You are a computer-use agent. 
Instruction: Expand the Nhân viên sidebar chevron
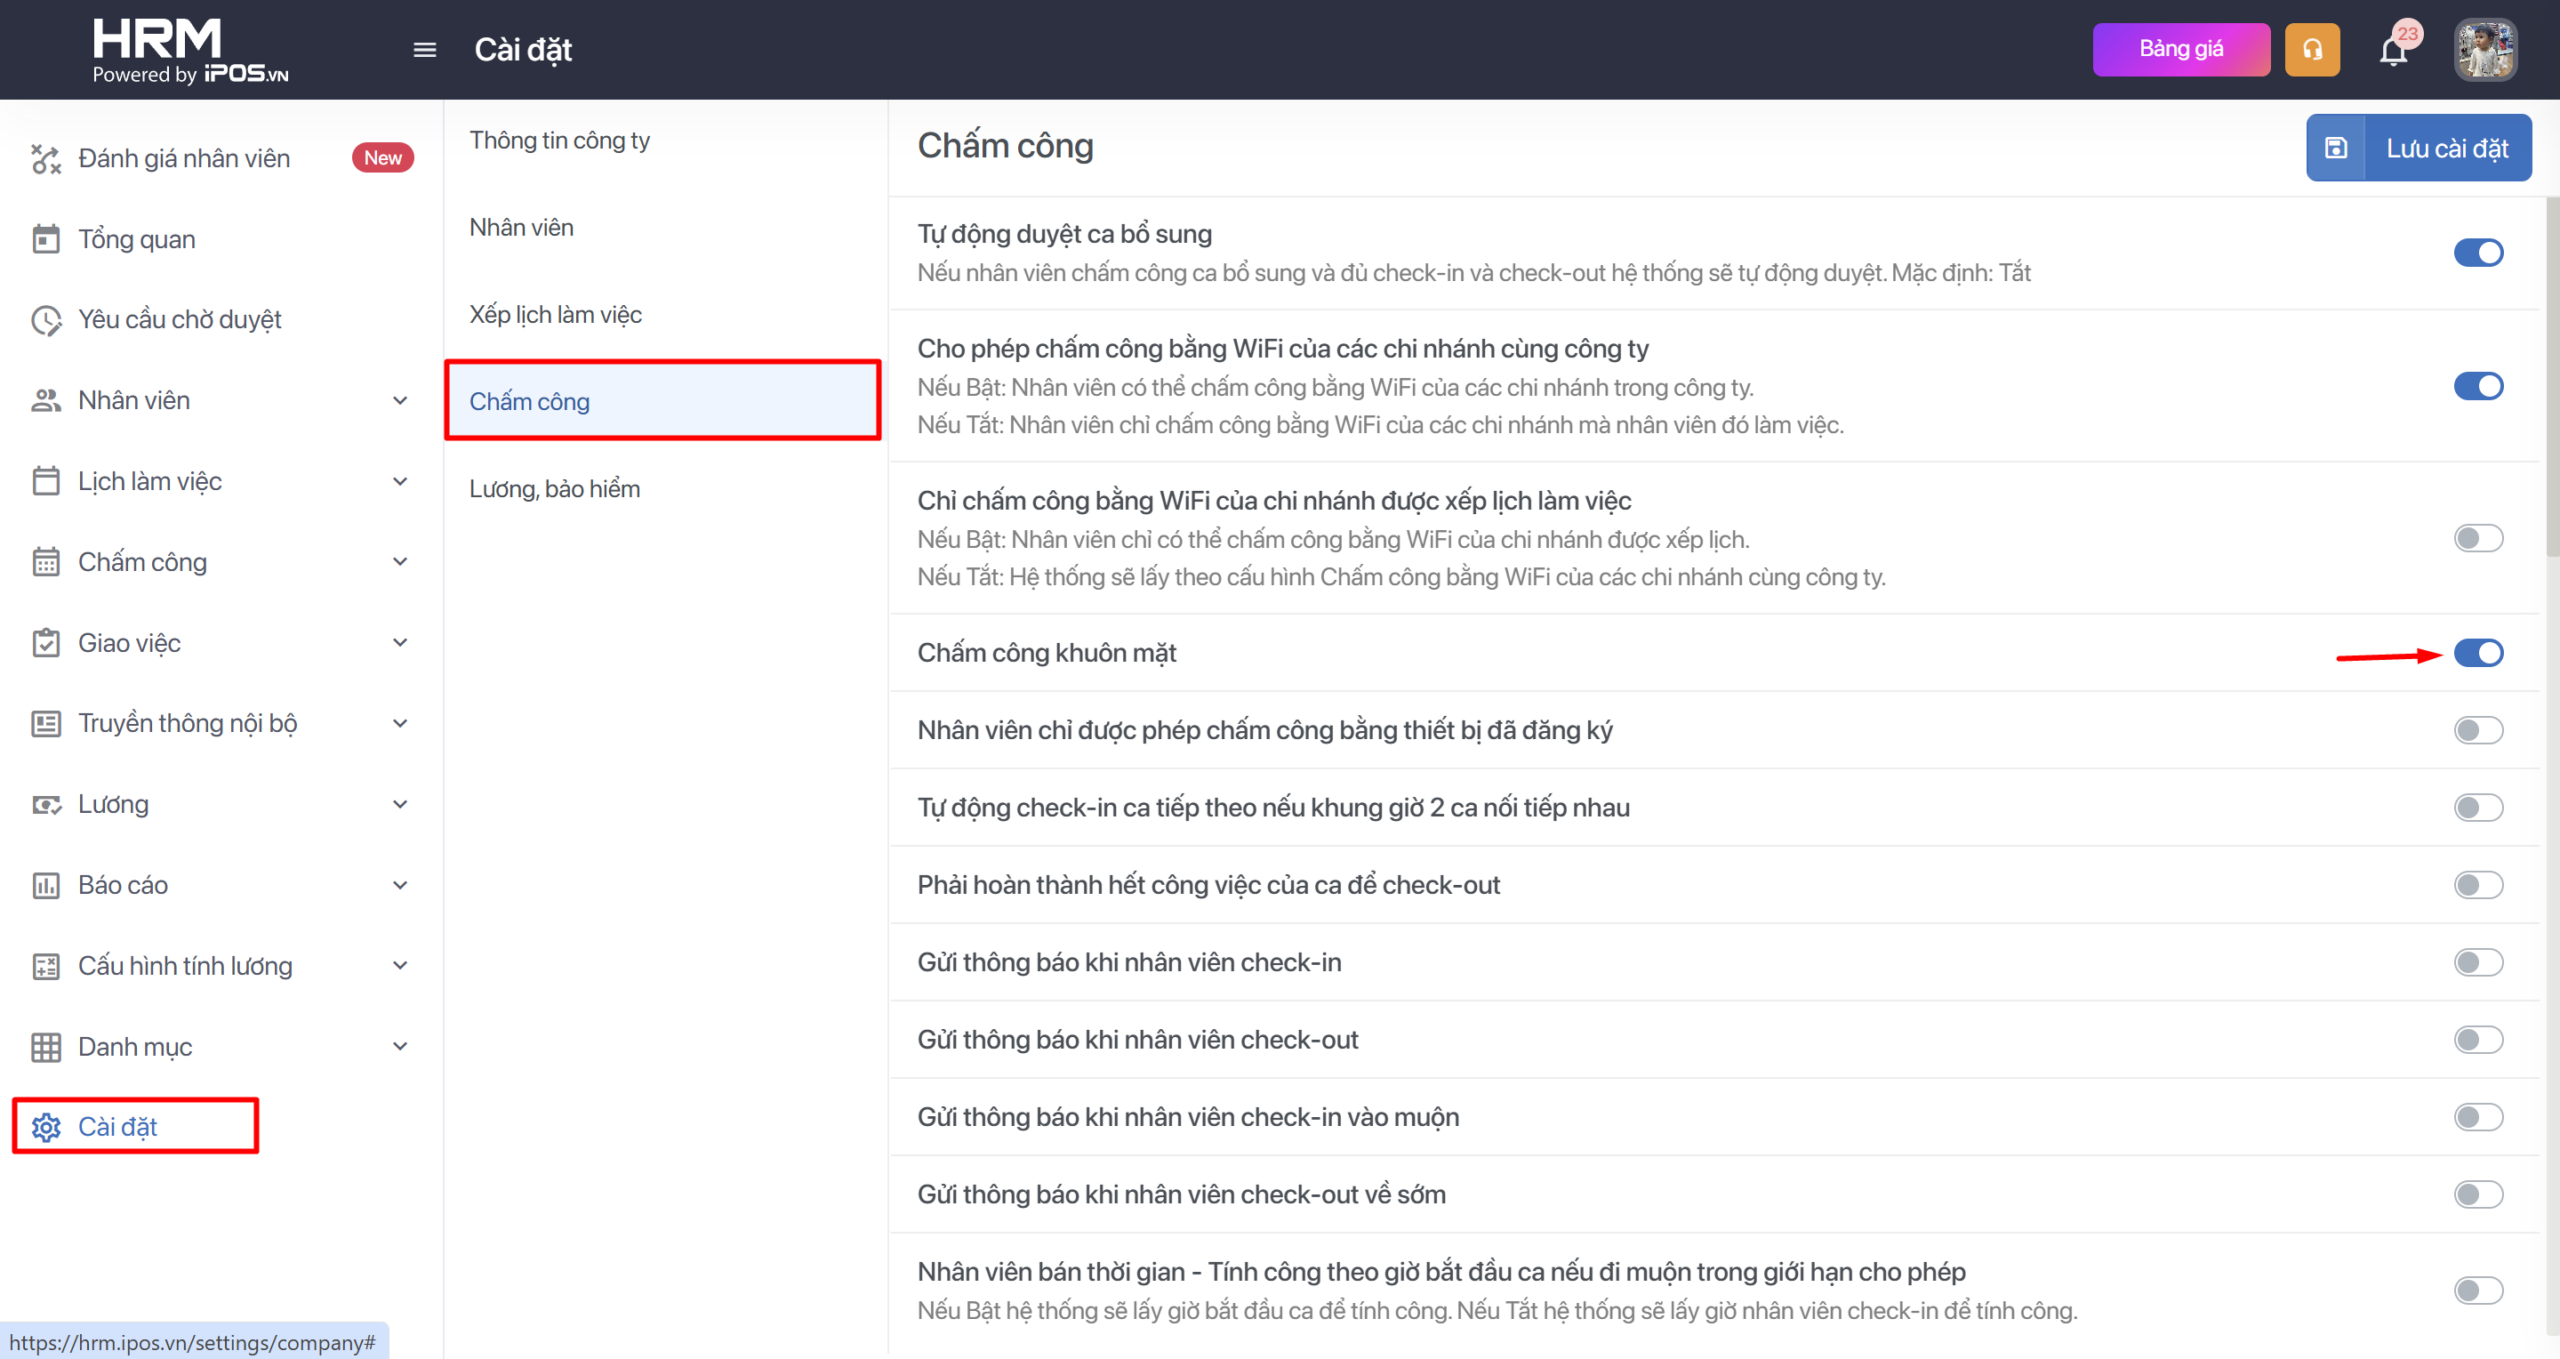[x=400, y=401]
